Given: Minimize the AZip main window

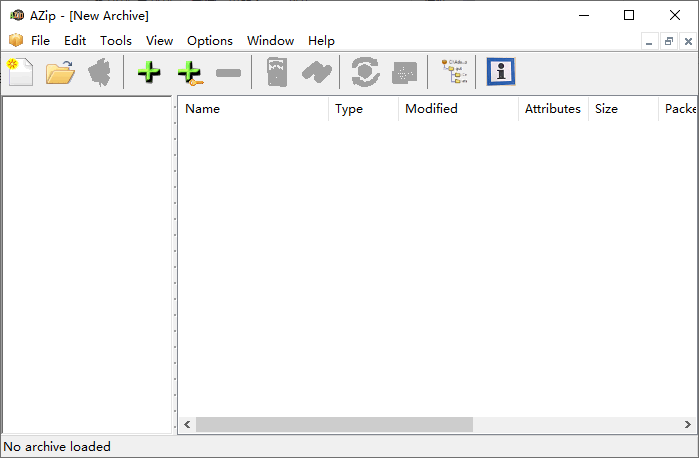Looking at the screenshot, I should tap(584, 15).
